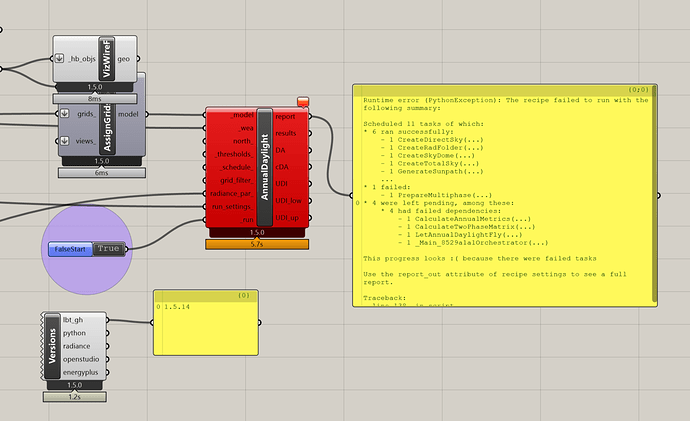Click the _model input on AnnualDaylight
690x421 pixels.
[x=242, y=115]
